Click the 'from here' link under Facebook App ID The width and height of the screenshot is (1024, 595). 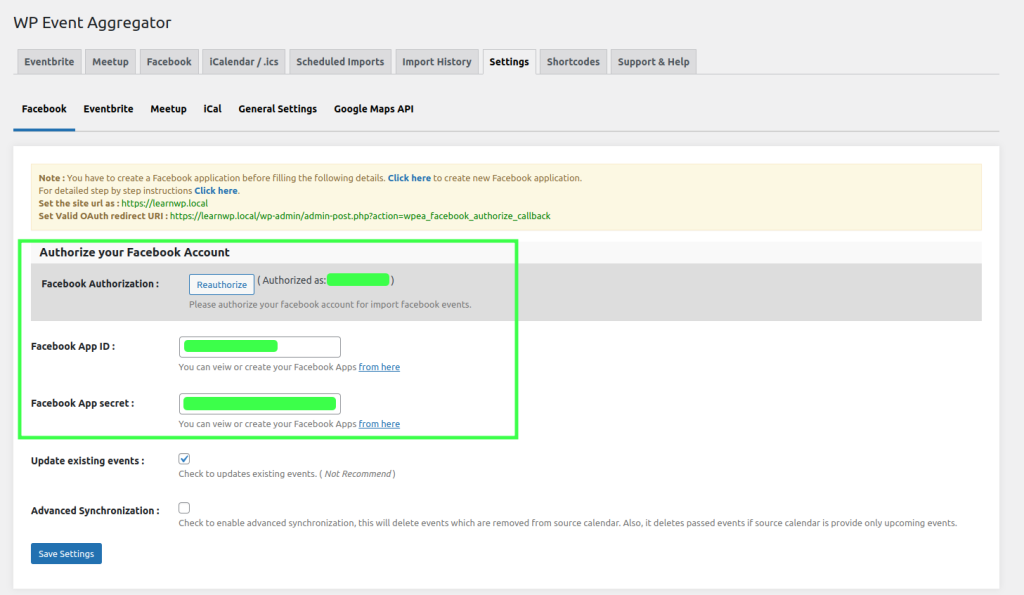point(379,367)
